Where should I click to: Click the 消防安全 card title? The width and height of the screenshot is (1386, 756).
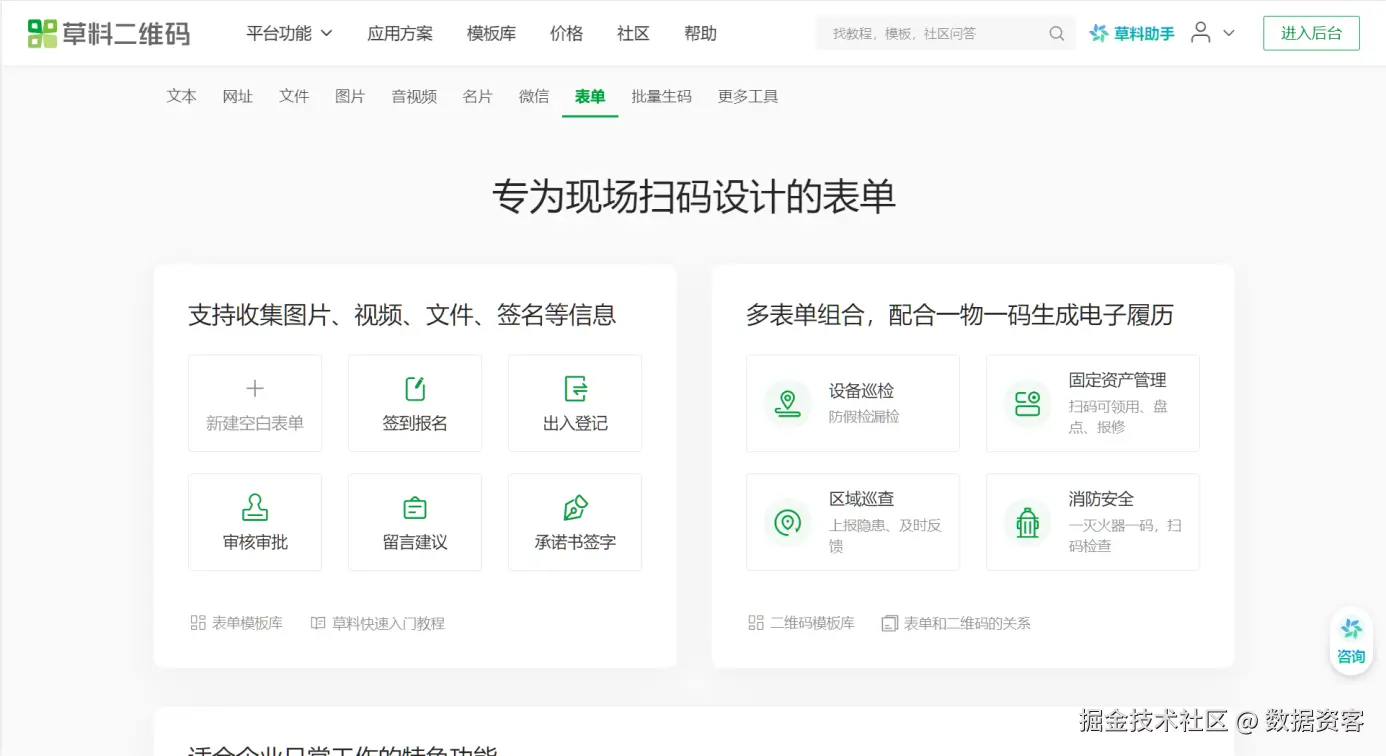1101,499
